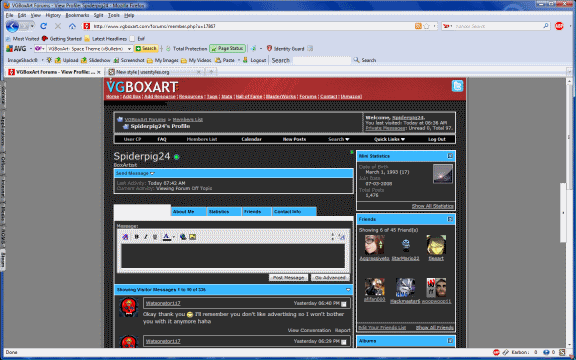This screenshot has height=360, width=576.
Task: Click the Go Advanced button
Action: click(330, 278)
